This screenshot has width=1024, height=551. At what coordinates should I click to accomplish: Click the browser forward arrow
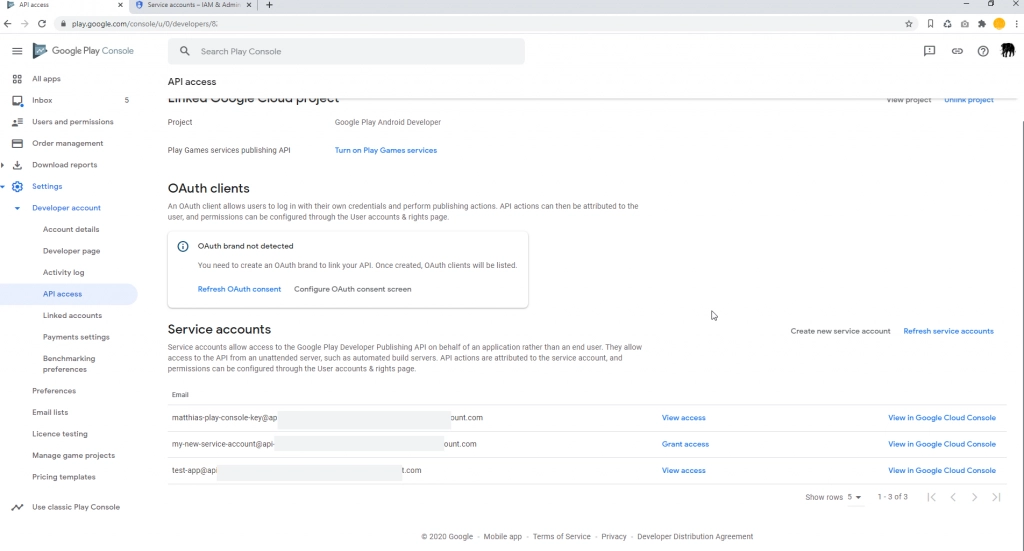[25, 24]
